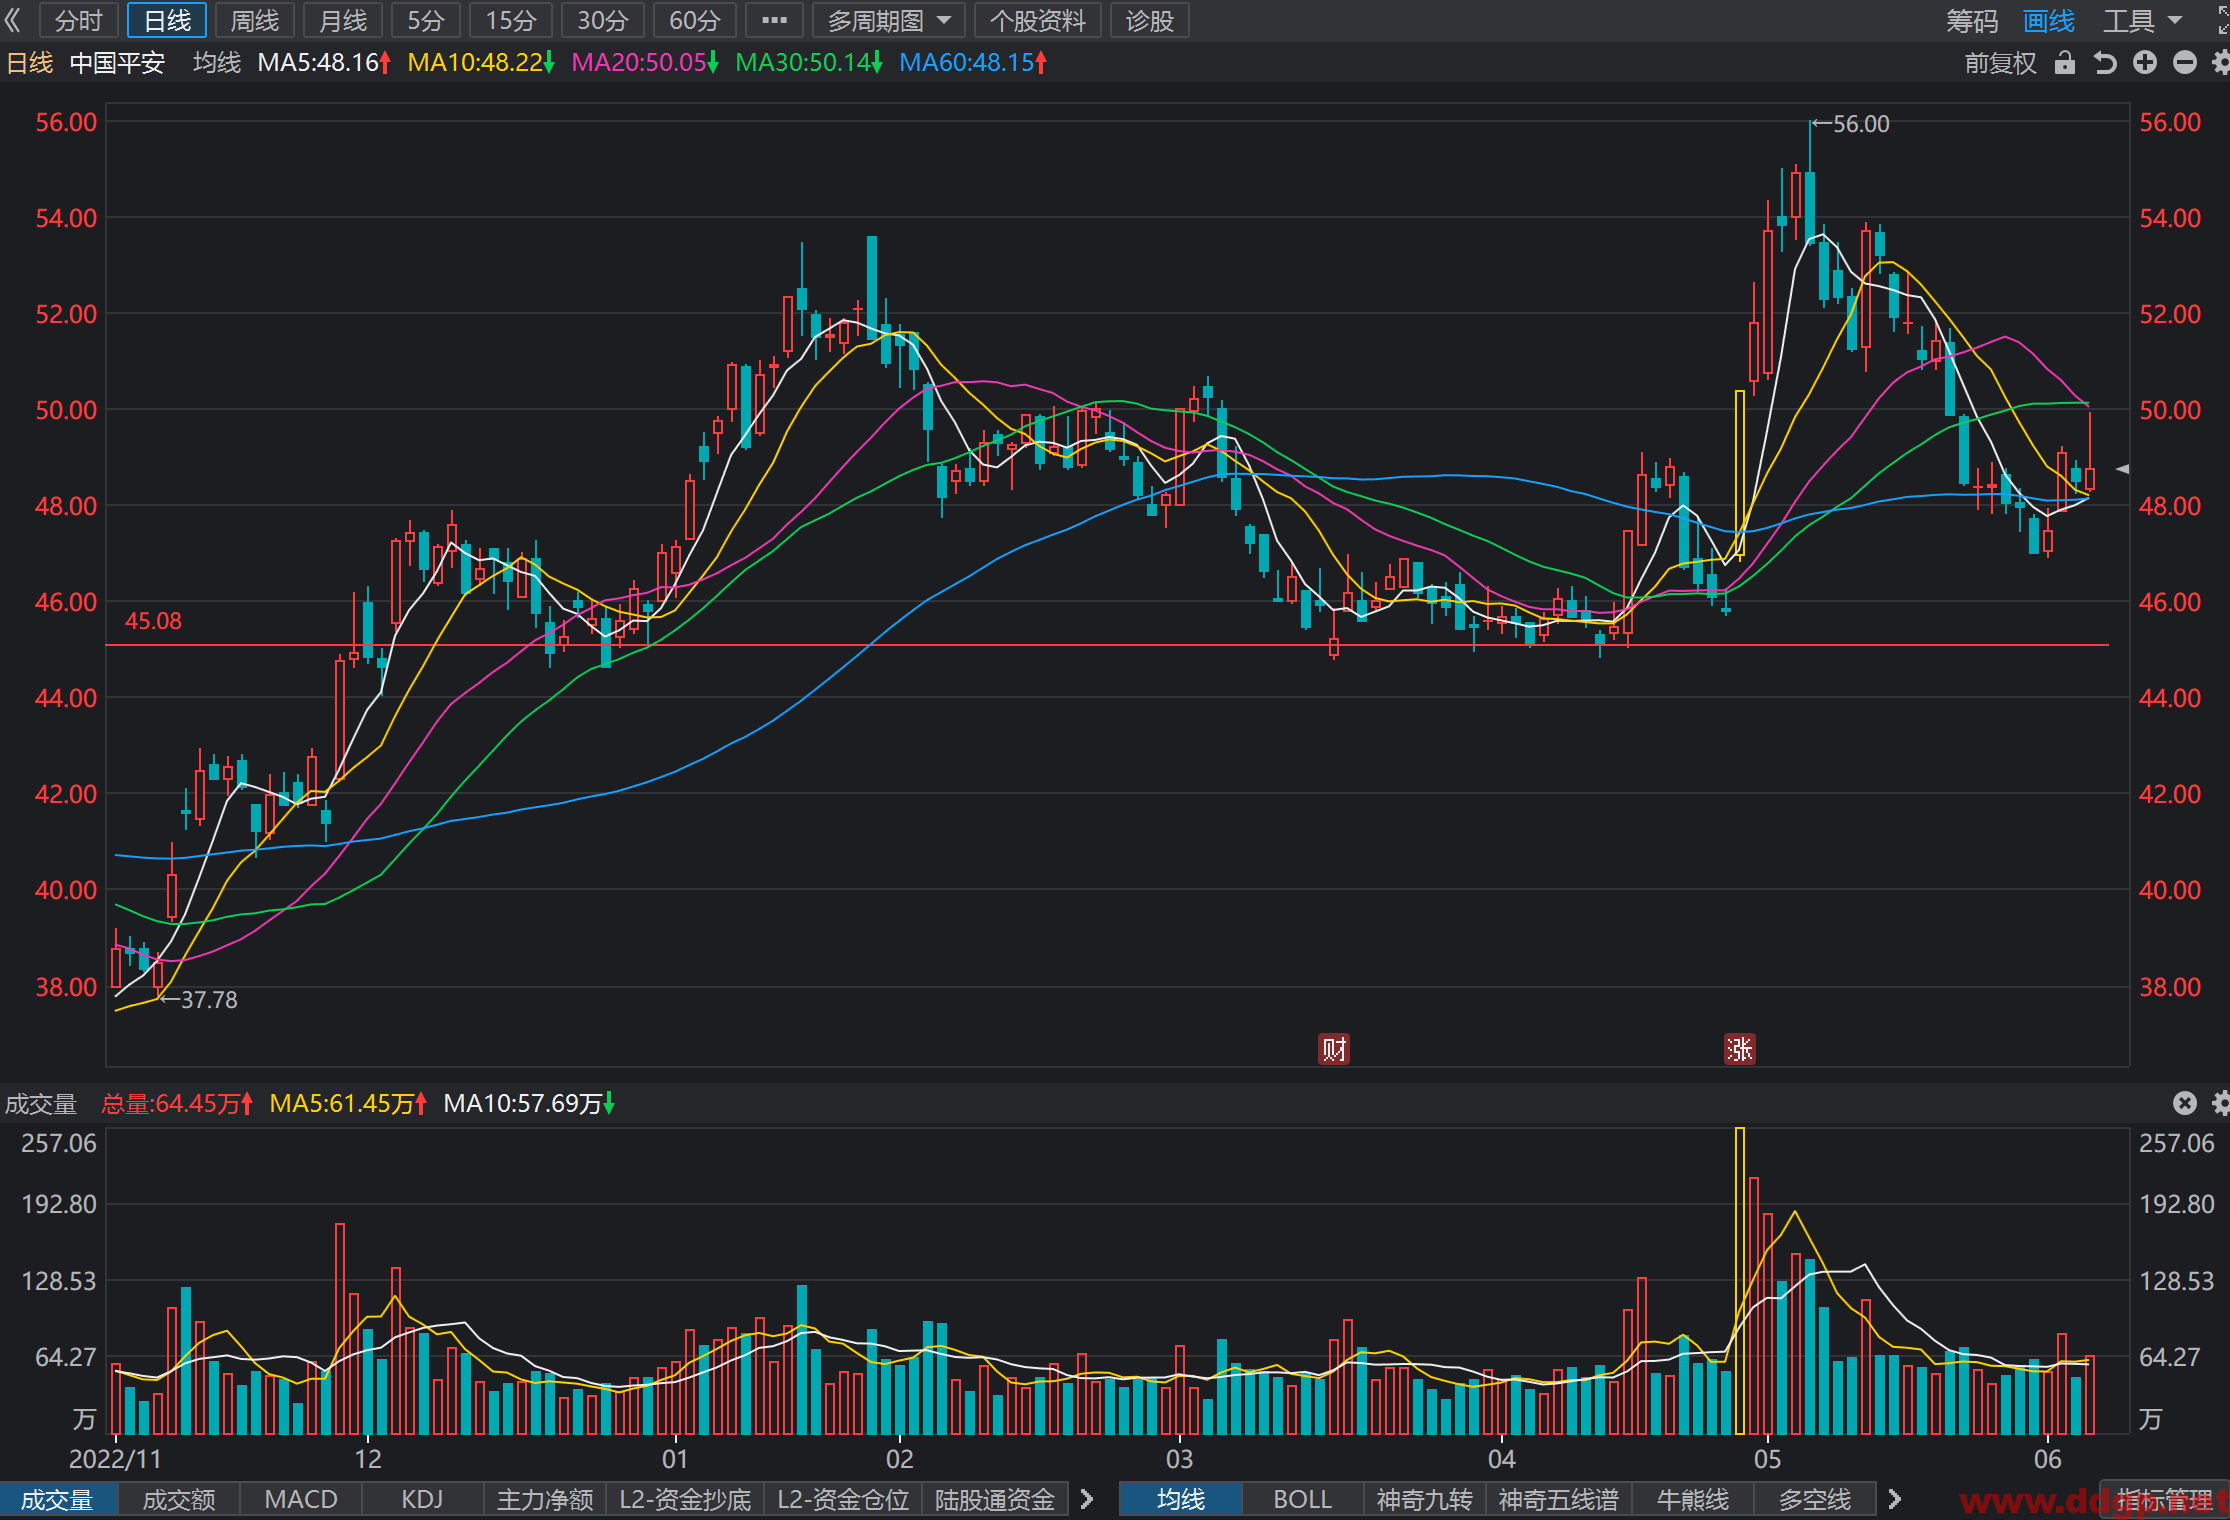Open the 诊股 stock diagnosis

click(1149, 20)
